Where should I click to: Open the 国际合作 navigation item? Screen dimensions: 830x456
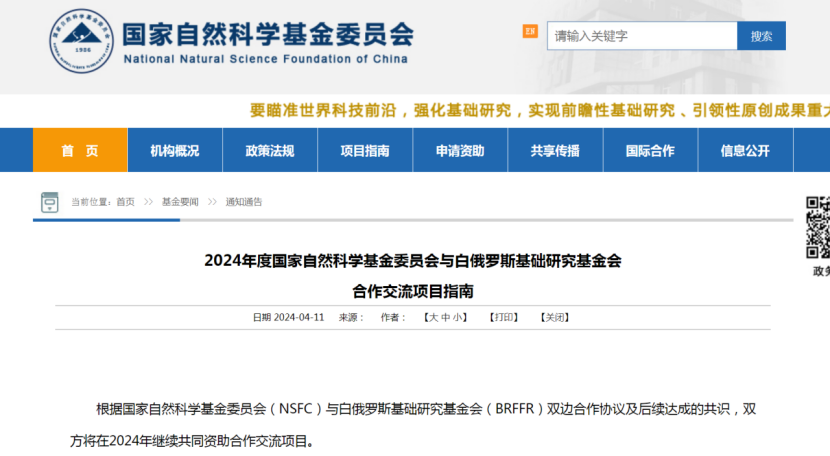(x=650, y=151)
